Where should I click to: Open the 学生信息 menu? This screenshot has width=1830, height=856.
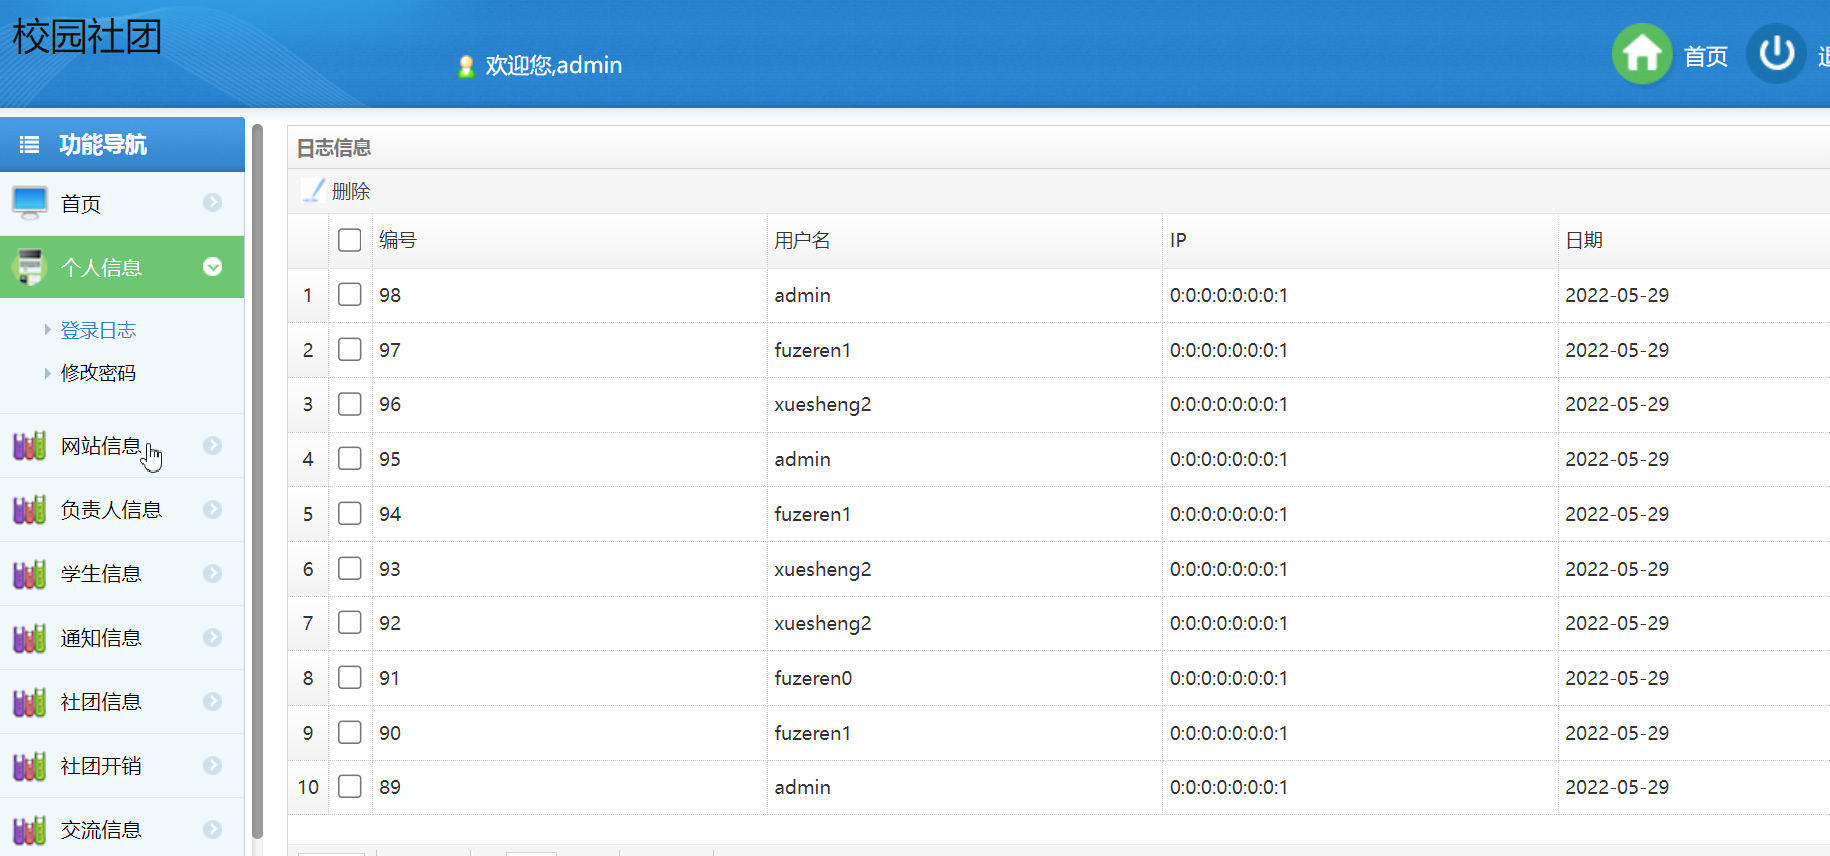[122, 574]
